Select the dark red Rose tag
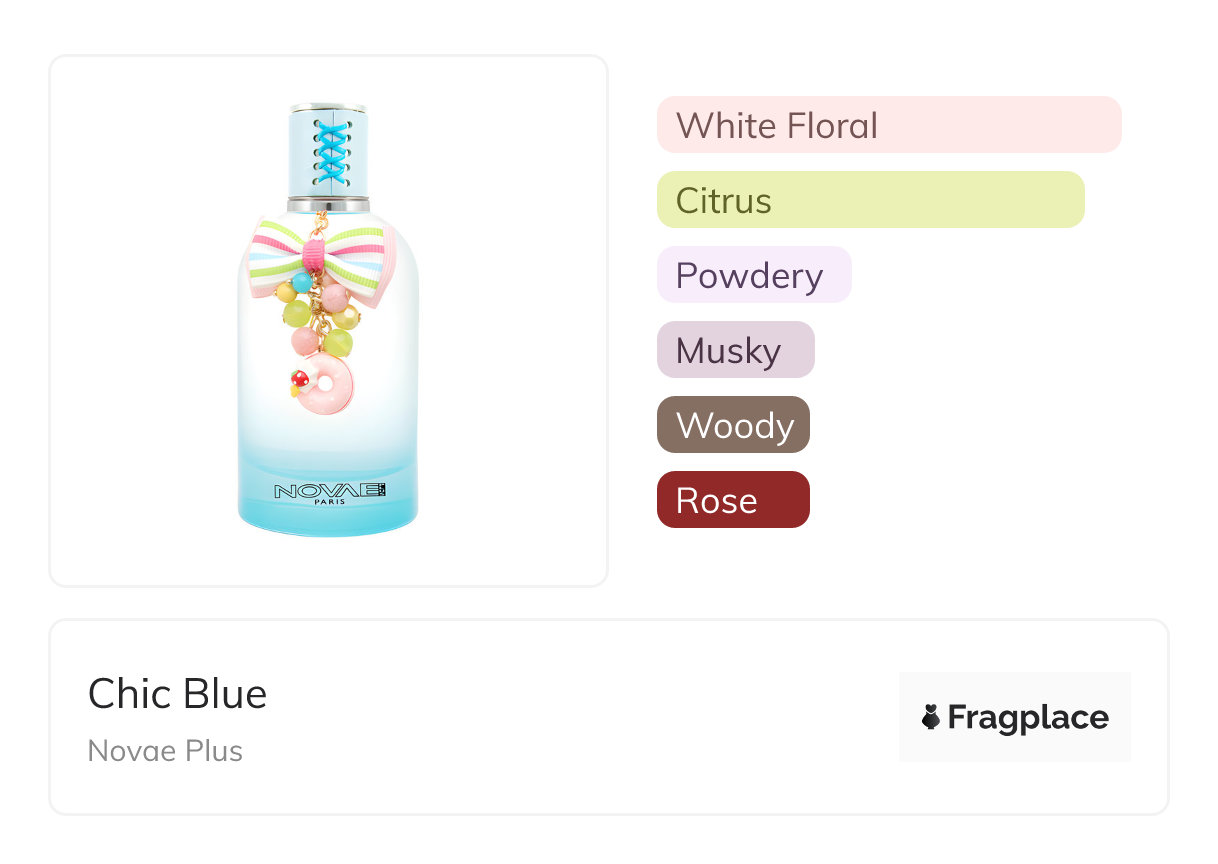Viewport: 1218px width, 864px height. pyautogui.click(x=733, y=500)
